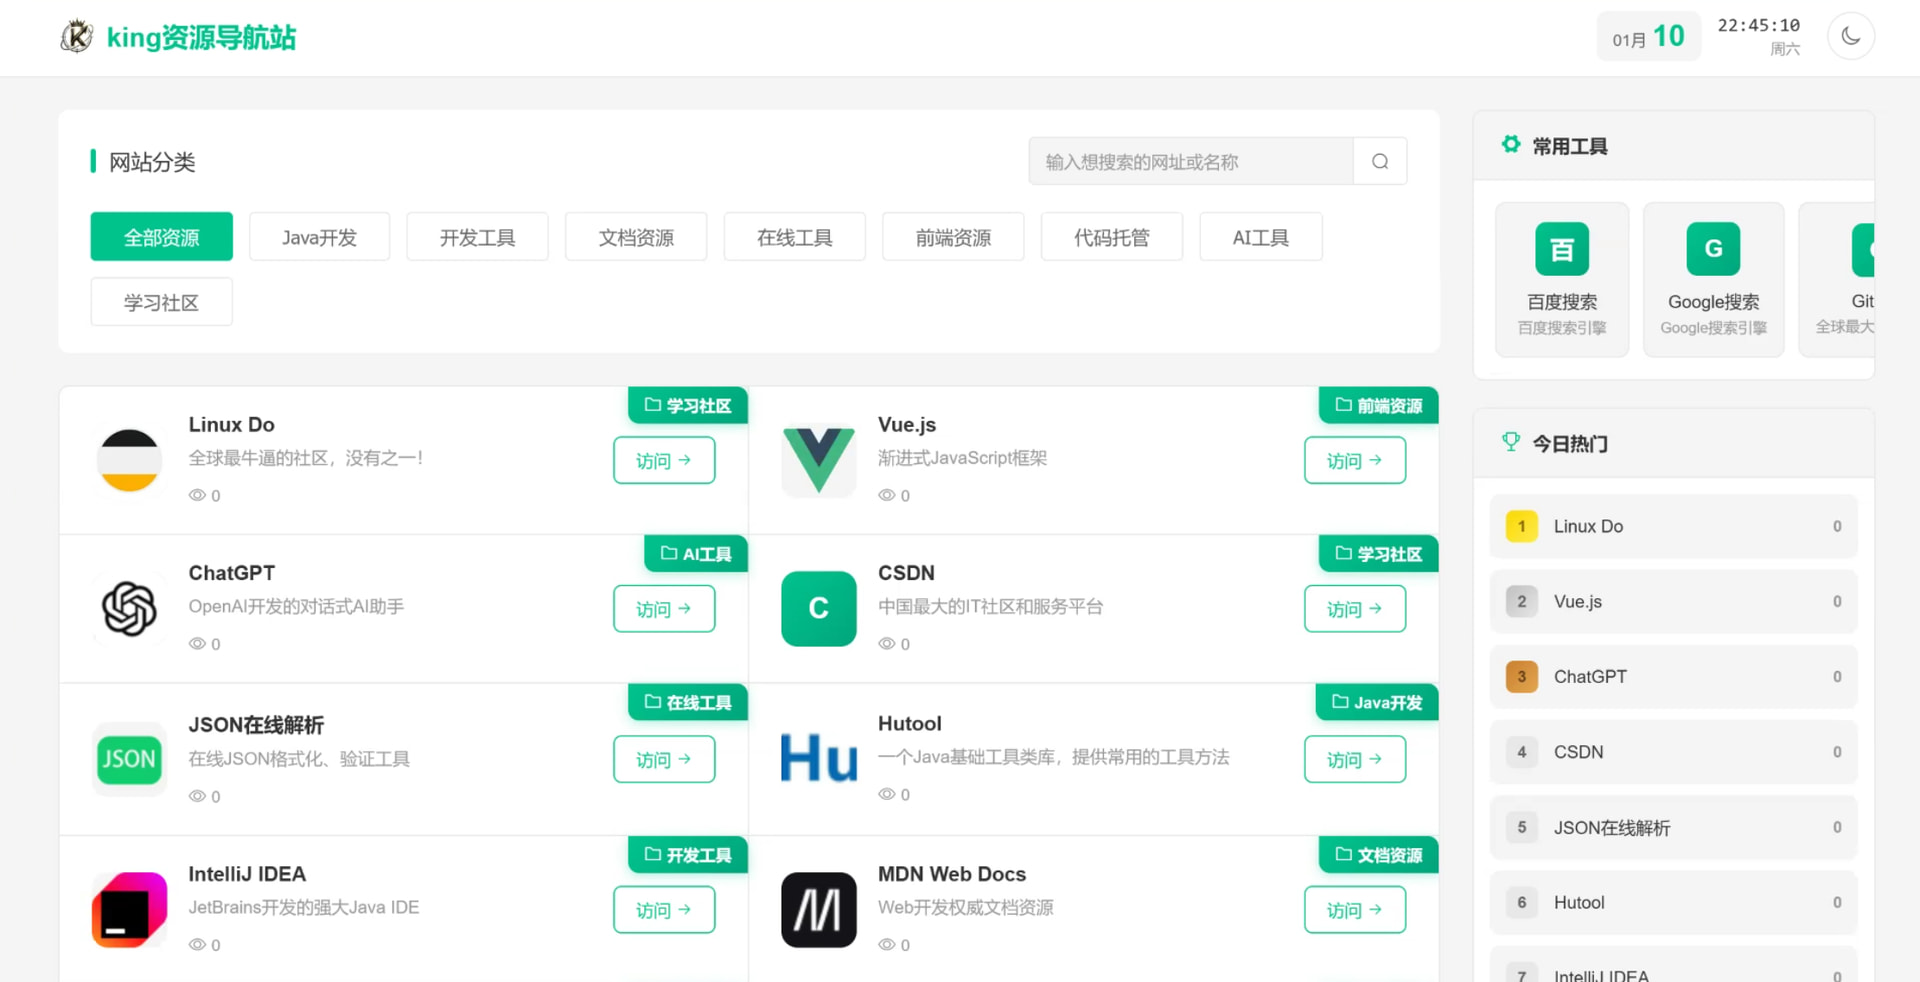Open the Baidu search tool icon
Viewport: 1920px width, 982px height.
(1562, 248)
